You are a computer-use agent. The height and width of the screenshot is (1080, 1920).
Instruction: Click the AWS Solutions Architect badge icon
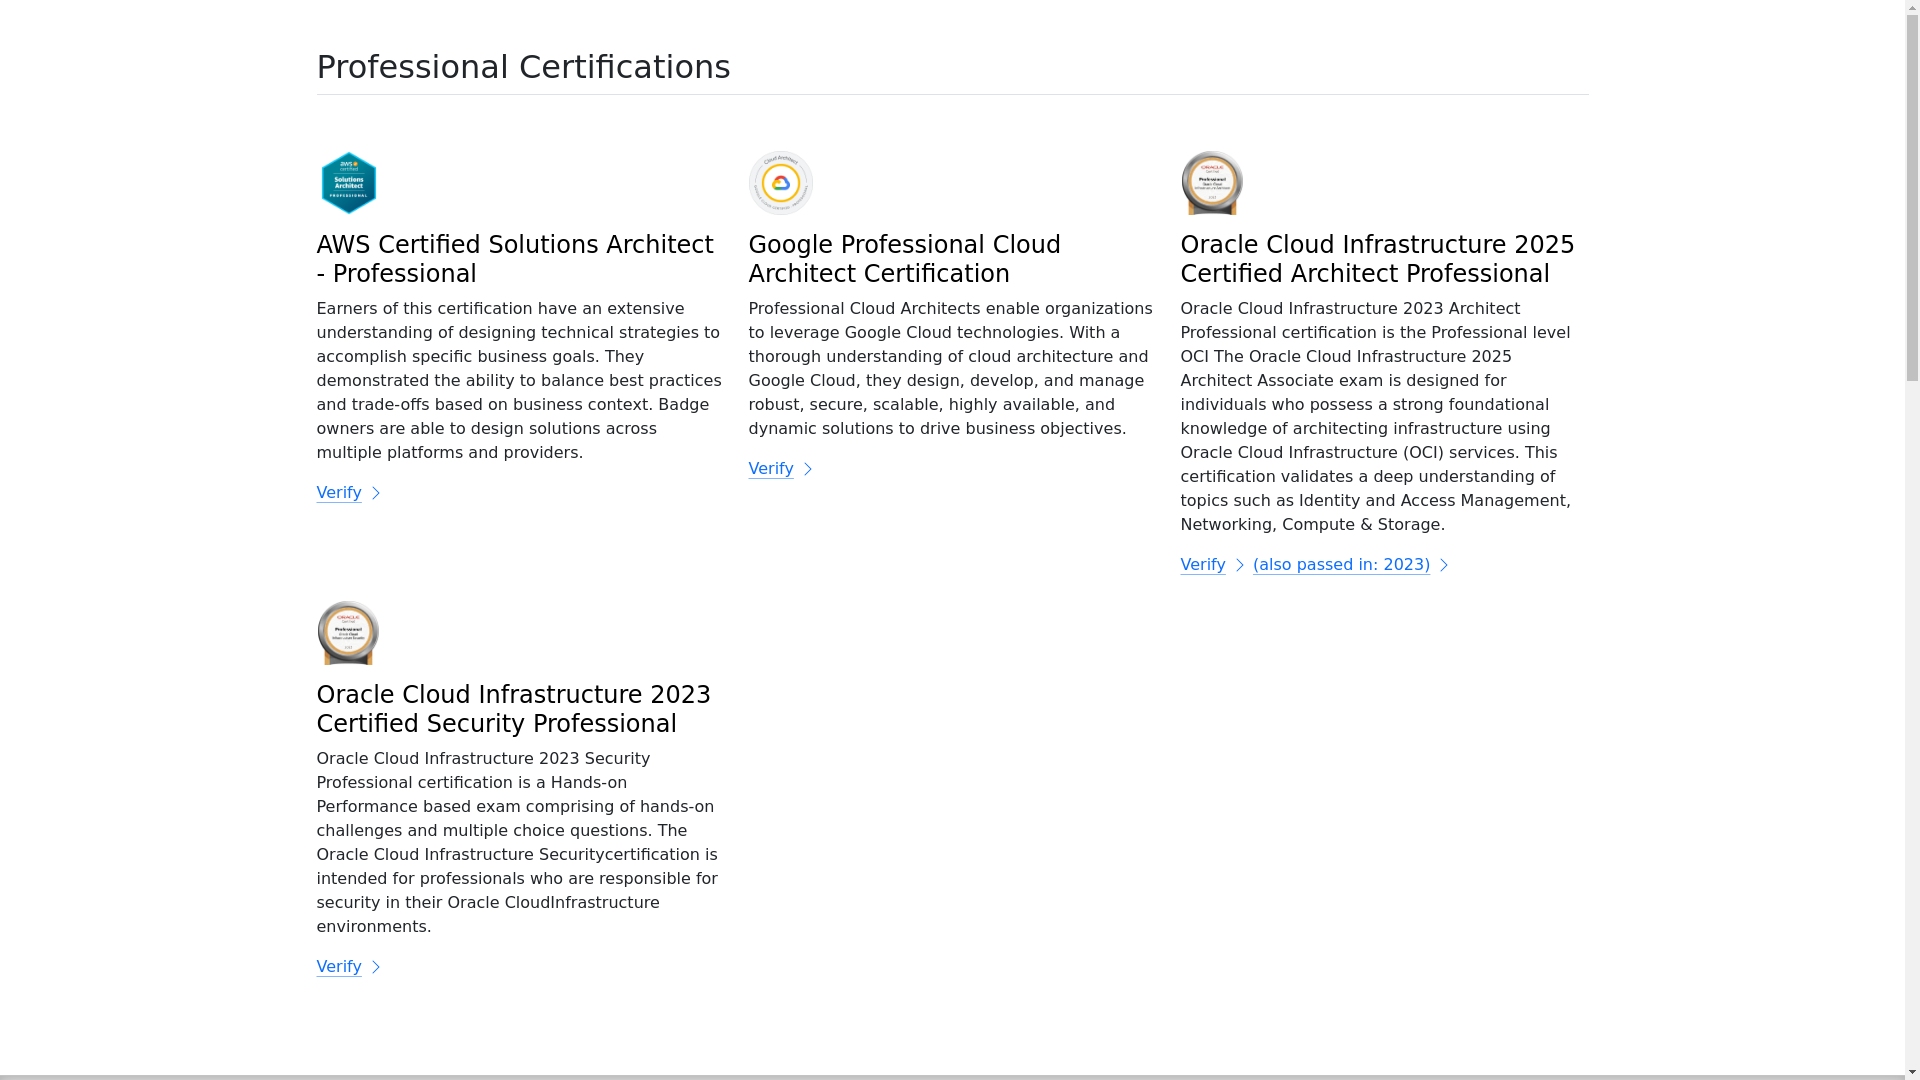348,183
